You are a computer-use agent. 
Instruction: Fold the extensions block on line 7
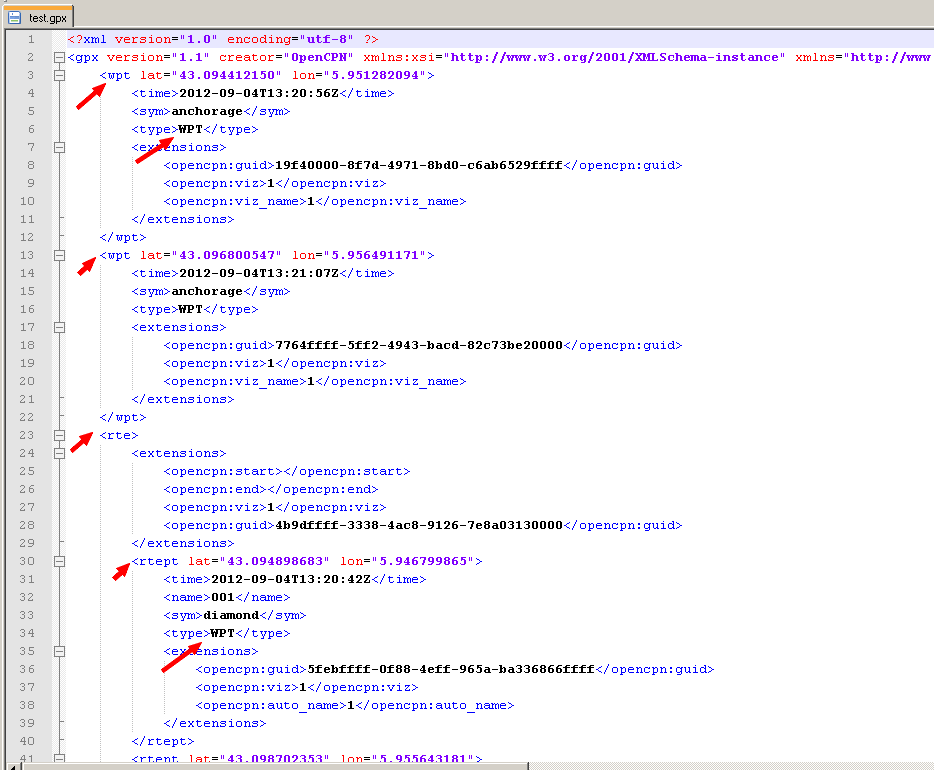pos(59,147)
